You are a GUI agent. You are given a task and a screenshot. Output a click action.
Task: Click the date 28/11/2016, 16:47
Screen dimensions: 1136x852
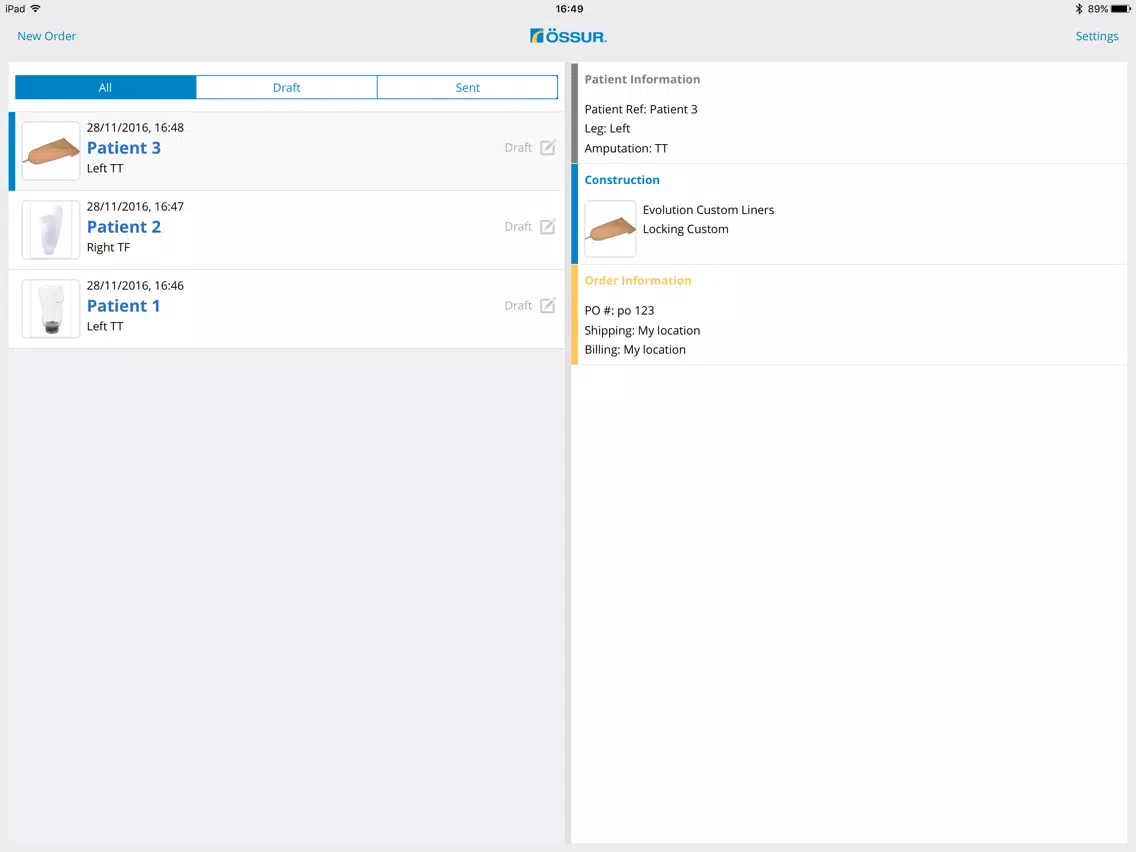click(135, 206)
